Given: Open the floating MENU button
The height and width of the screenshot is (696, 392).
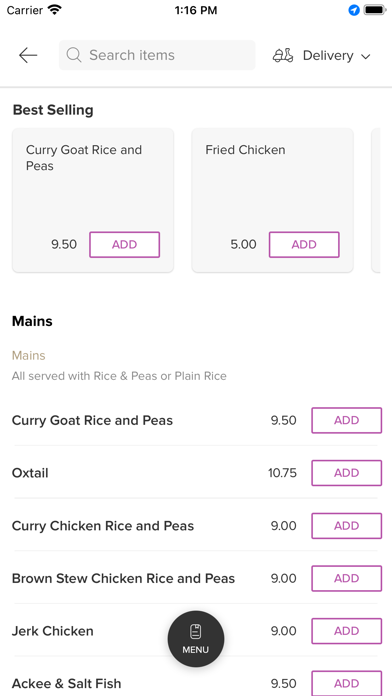Looking at the screenshot, I should coord(196,639).
